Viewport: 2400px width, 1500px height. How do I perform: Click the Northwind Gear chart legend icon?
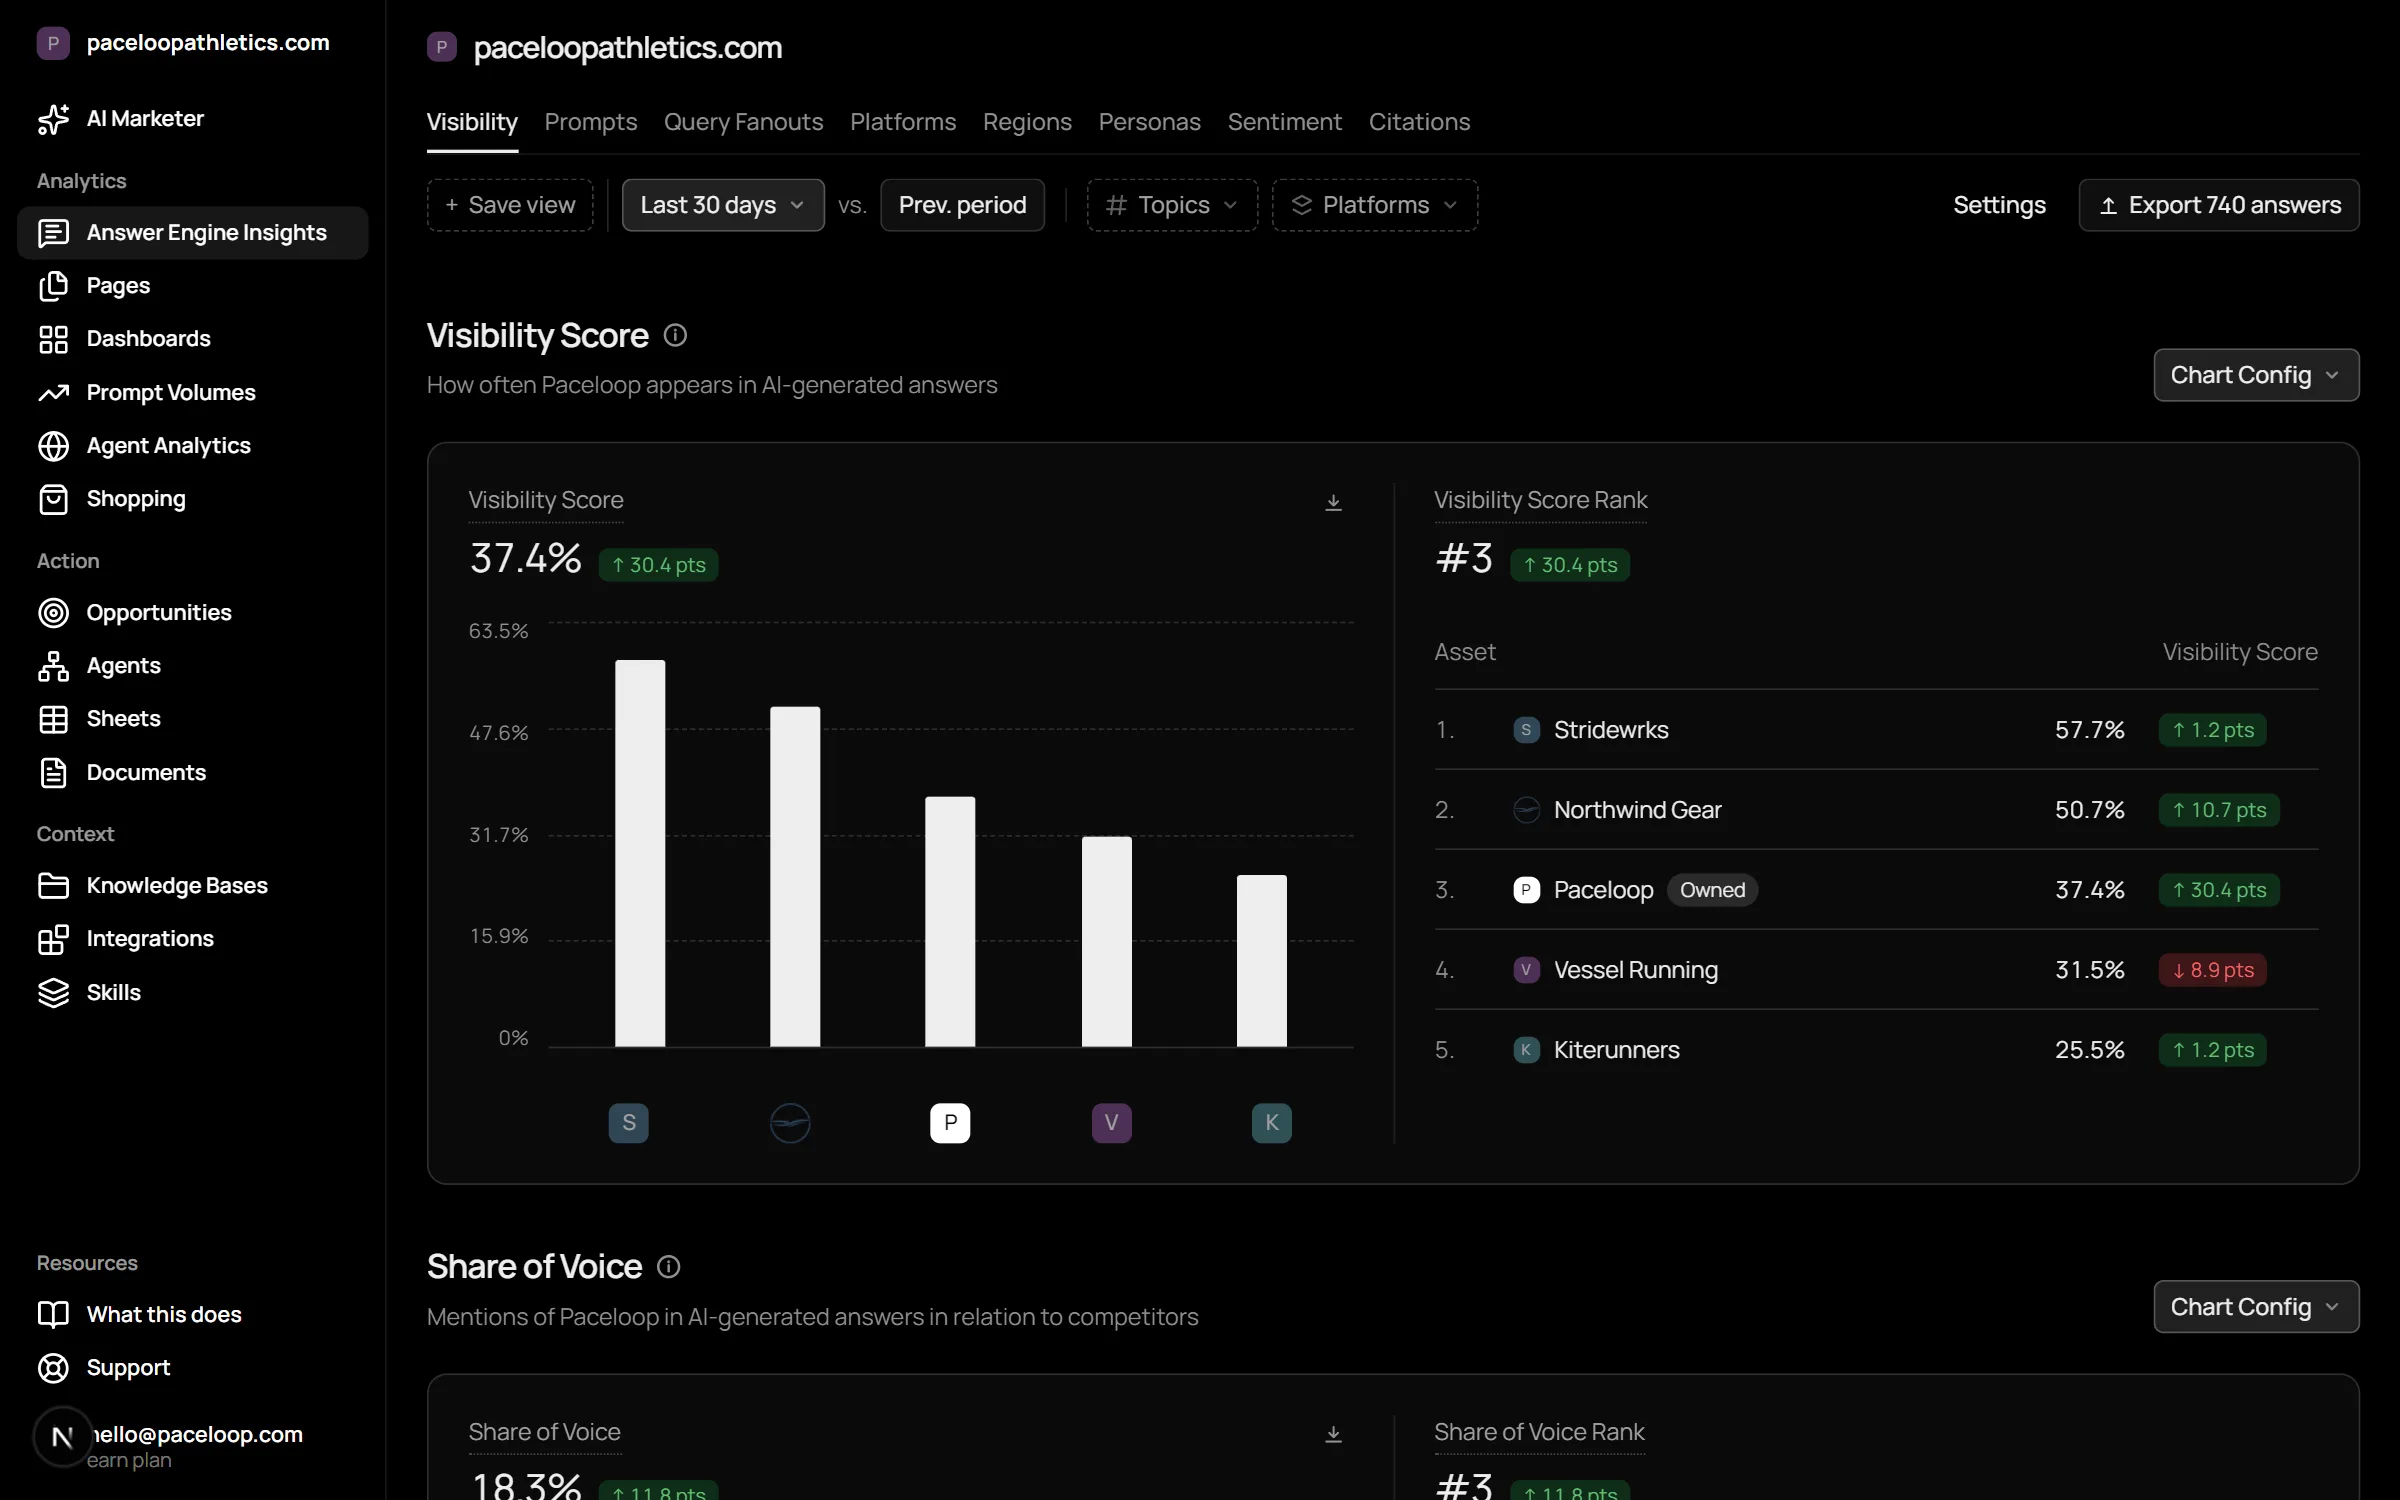tap(790, 1123)
